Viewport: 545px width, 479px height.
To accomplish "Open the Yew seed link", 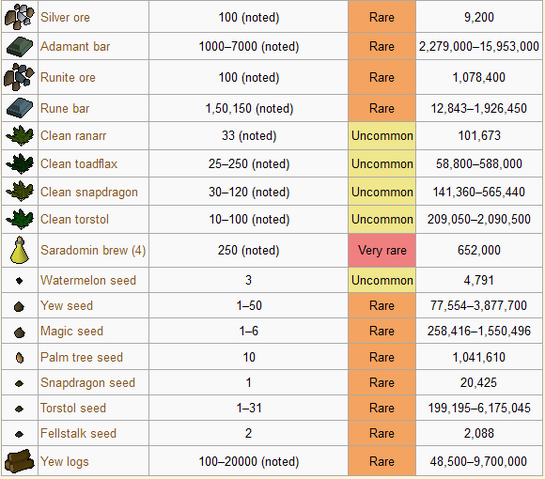I will tap(67, 306).
